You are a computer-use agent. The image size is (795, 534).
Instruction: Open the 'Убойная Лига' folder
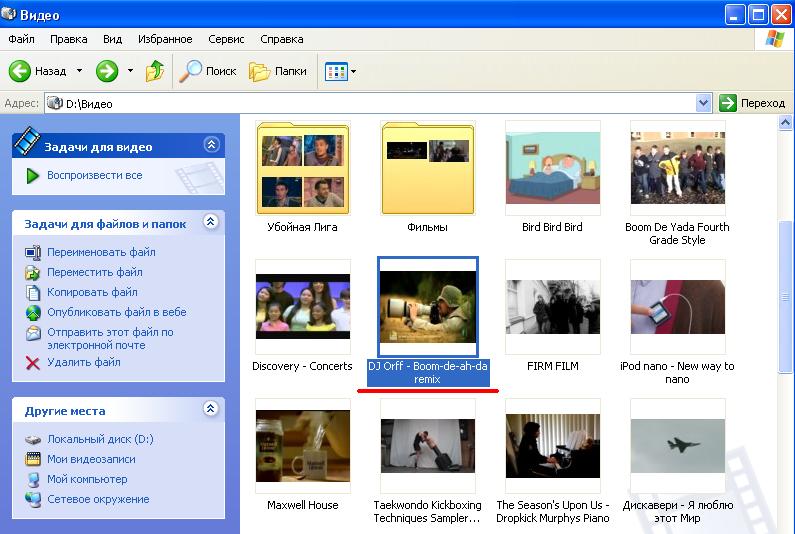tap(302, 168)
